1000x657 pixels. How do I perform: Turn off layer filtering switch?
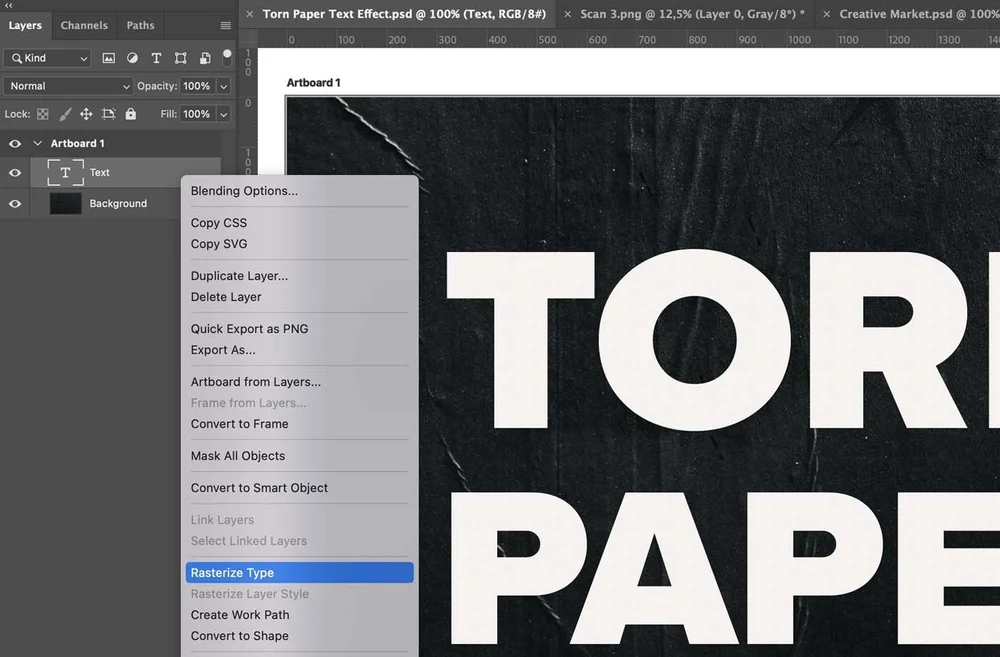click(226, 58)
